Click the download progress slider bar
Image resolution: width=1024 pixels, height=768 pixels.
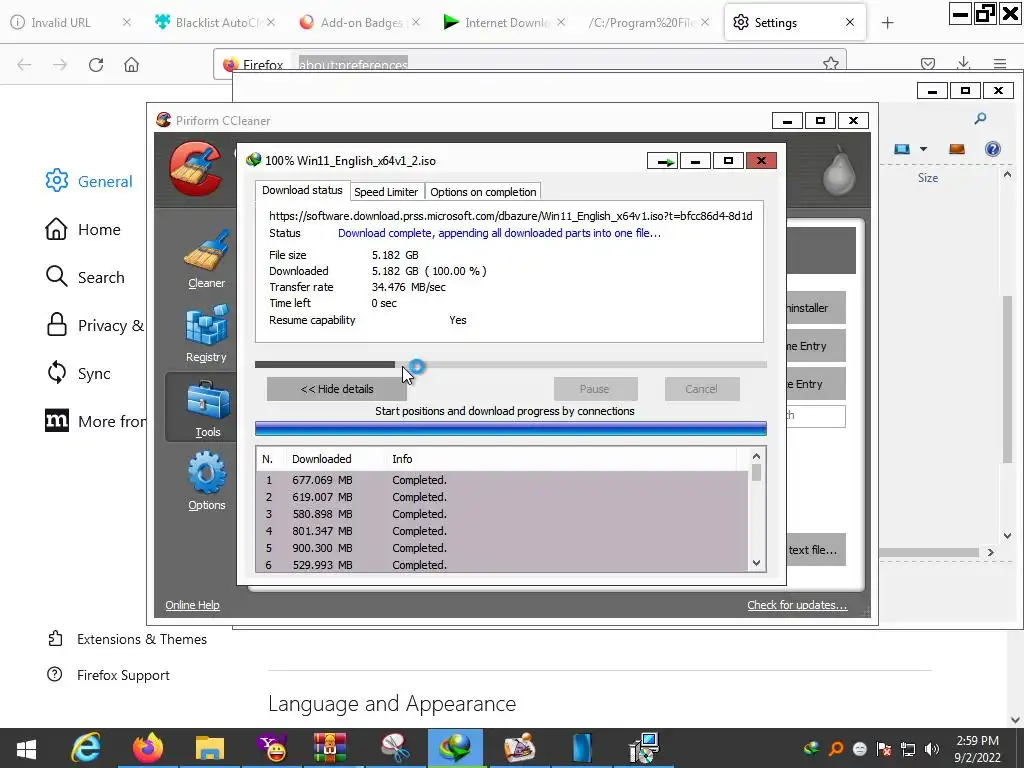point(511,365)
